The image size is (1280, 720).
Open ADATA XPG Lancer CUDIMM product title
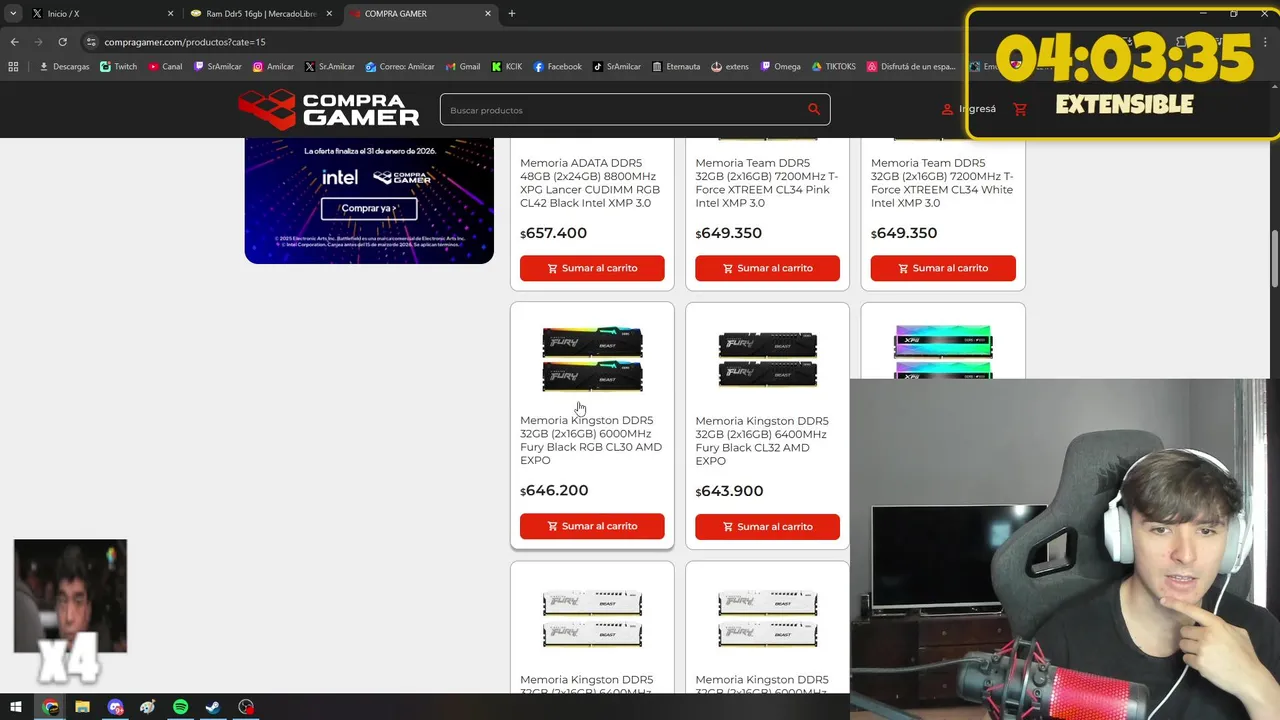pyautogui.click(x=592, y=183)
